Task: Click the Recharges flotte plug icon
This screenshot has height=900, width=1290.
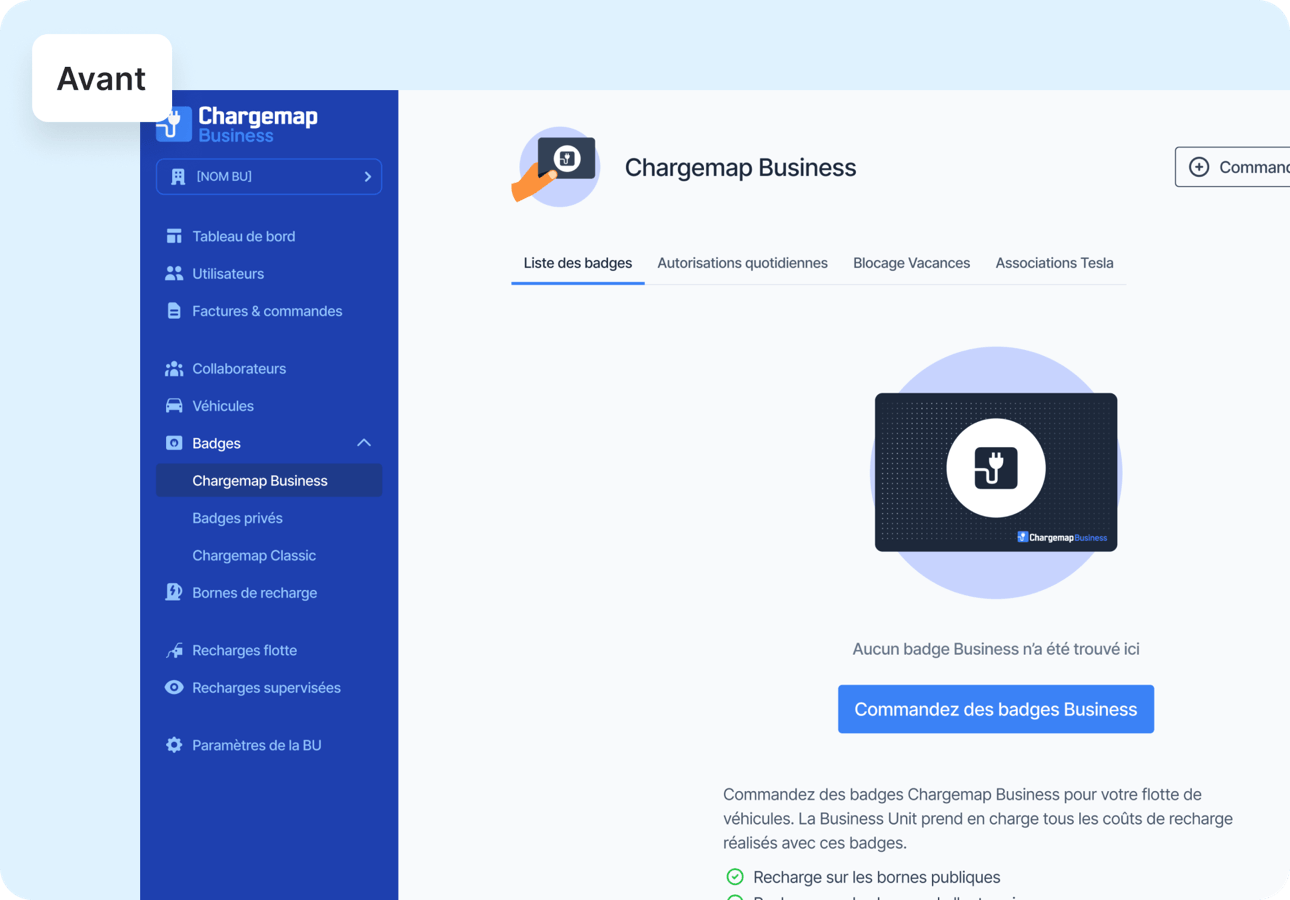Action: (x=174, y=650)
